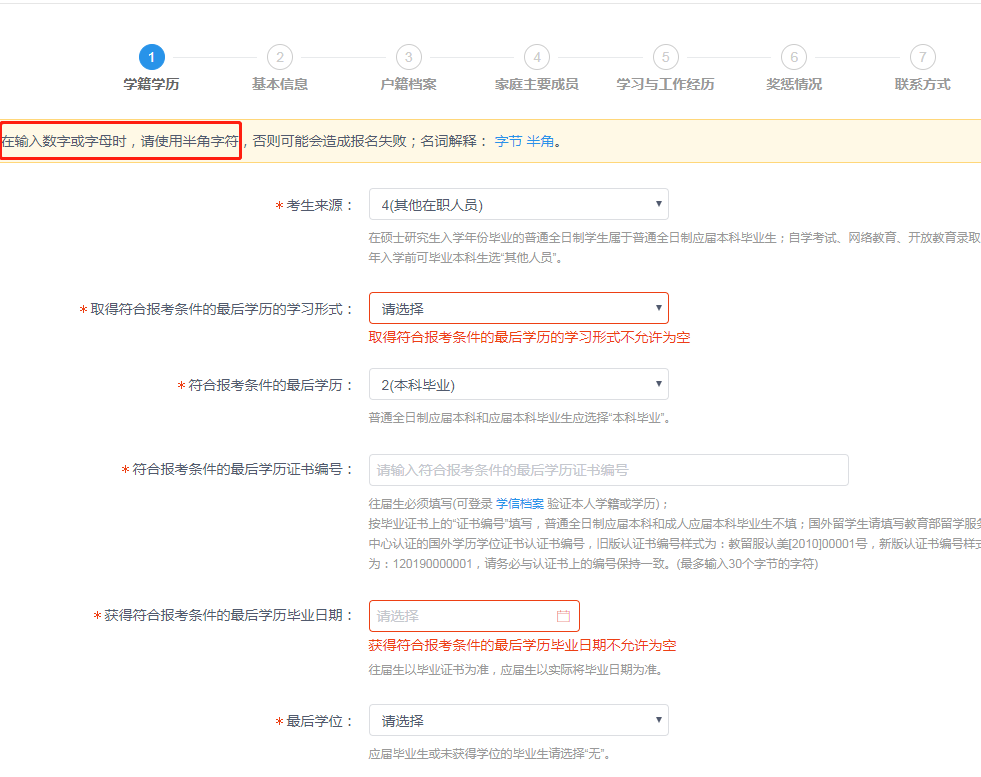
Task: Go to the 联系方式 step label
Action: 922,84
